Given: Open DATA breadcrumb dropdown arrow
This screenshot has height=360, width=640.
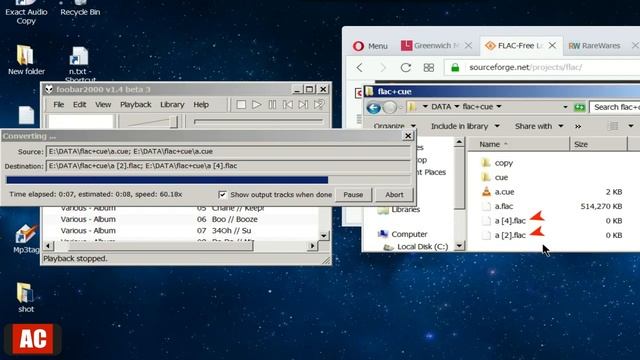Looking at the screenshot, I should pos(457,107).
